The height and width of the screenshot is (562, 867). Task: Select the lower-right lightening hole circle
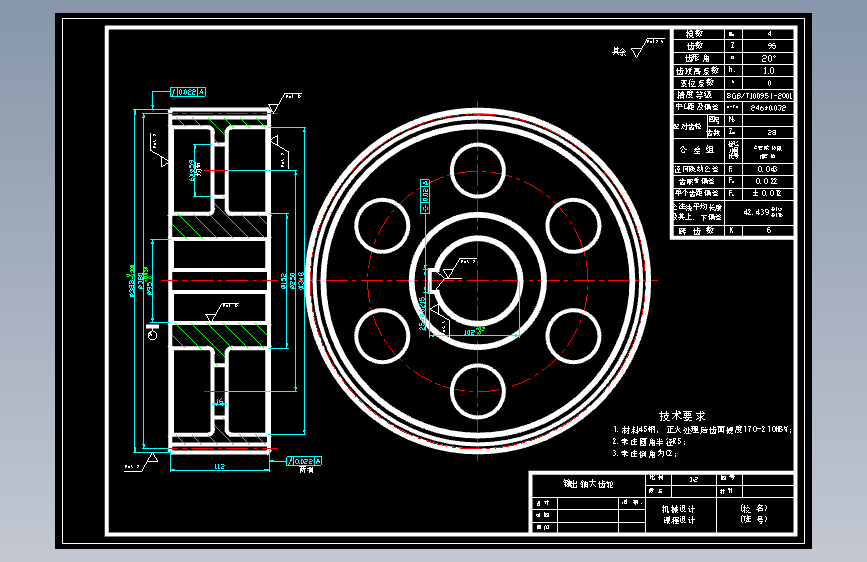[x=573, y=336]
